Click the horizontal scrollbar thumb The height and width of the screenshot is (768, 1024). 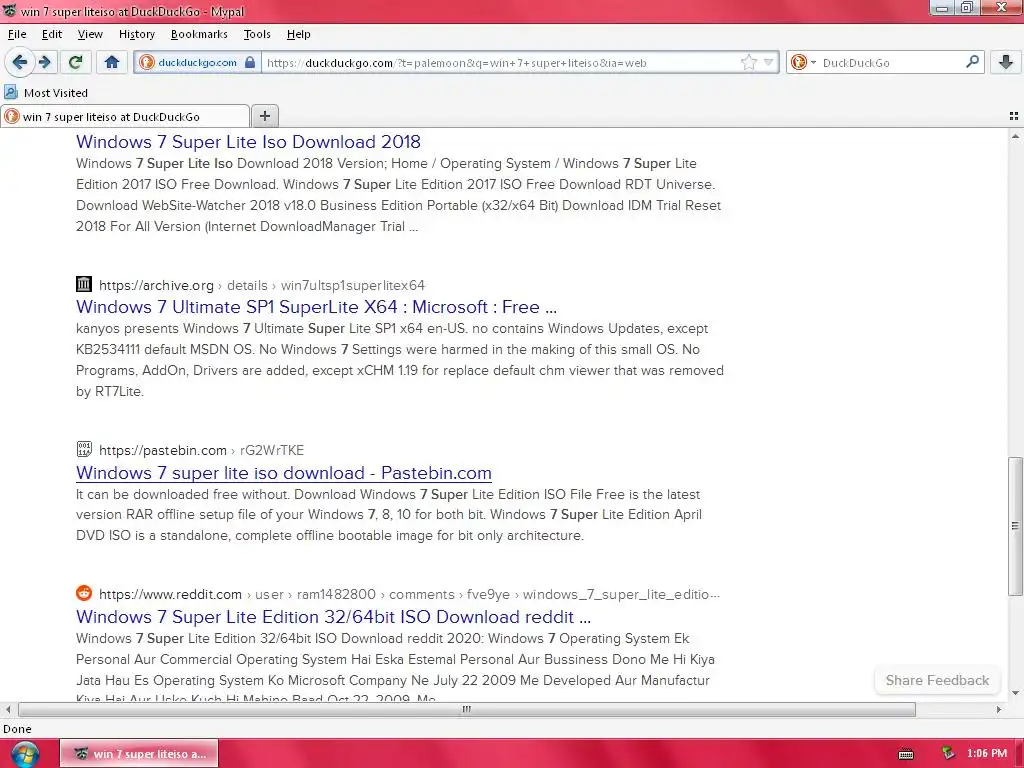coord(466,709)
